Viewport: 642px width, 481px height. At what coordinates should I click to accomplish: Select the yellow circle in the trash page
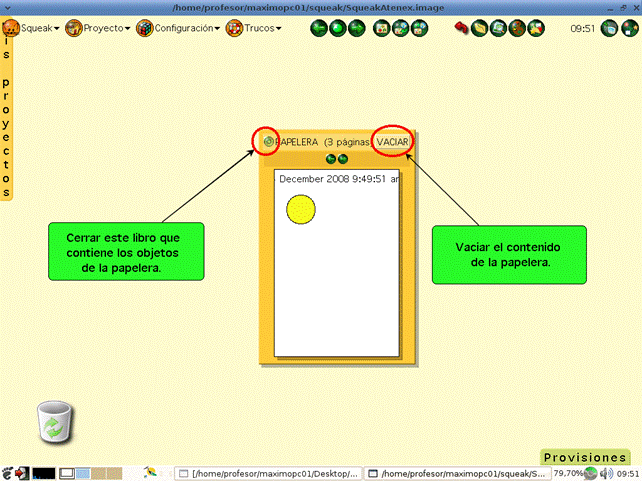[301, 209]
